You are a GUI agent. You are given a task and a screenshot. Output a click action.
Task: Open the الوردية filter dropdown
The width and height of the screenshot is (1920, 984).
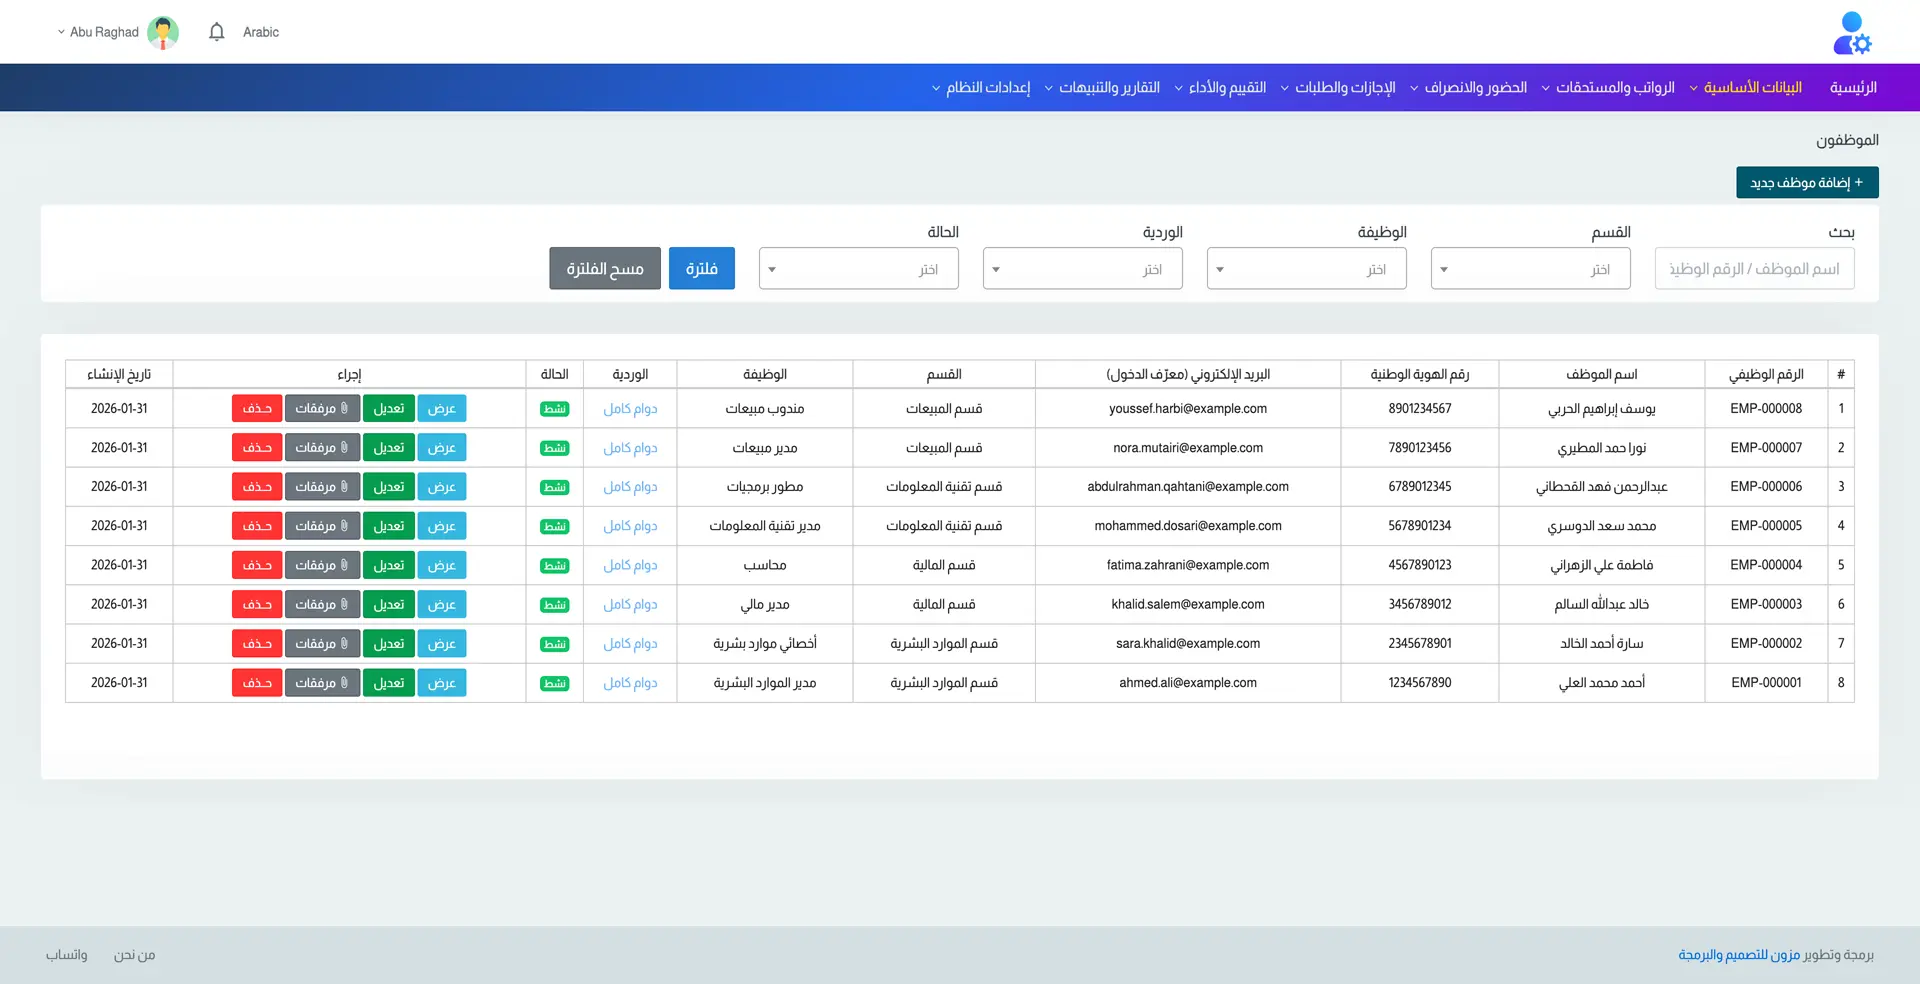click(x=1082, y=269)
